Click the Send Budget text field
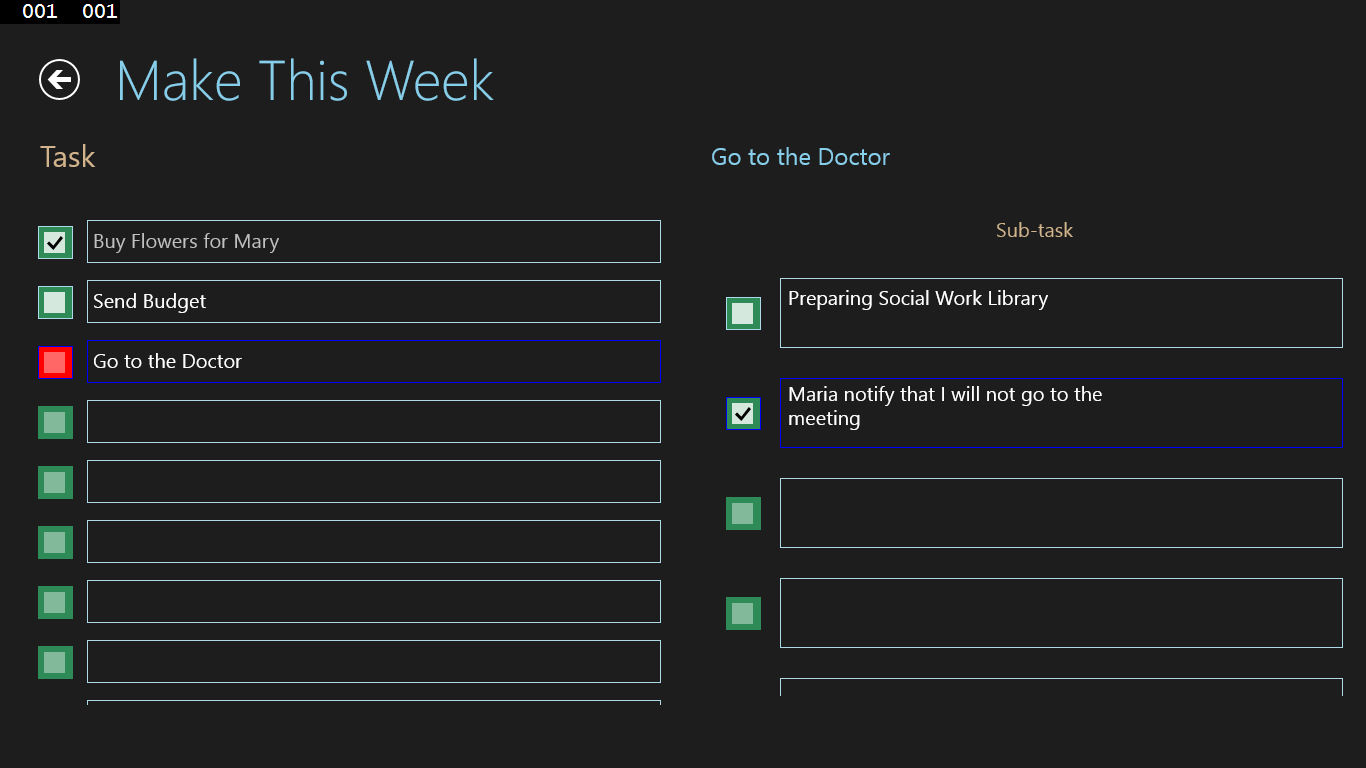Image resolution: width=1366 pixels, height=768 pixels. tap(373, 302)
